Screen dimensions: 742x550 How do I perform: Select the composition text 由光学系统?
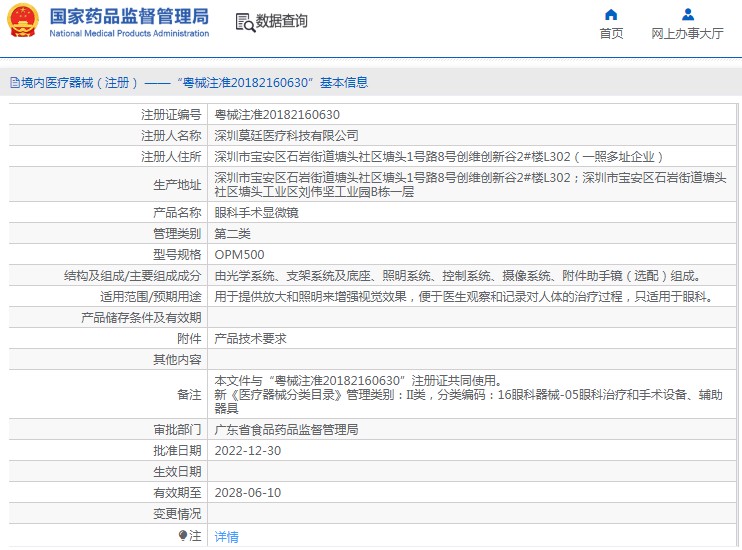[244, 275]
